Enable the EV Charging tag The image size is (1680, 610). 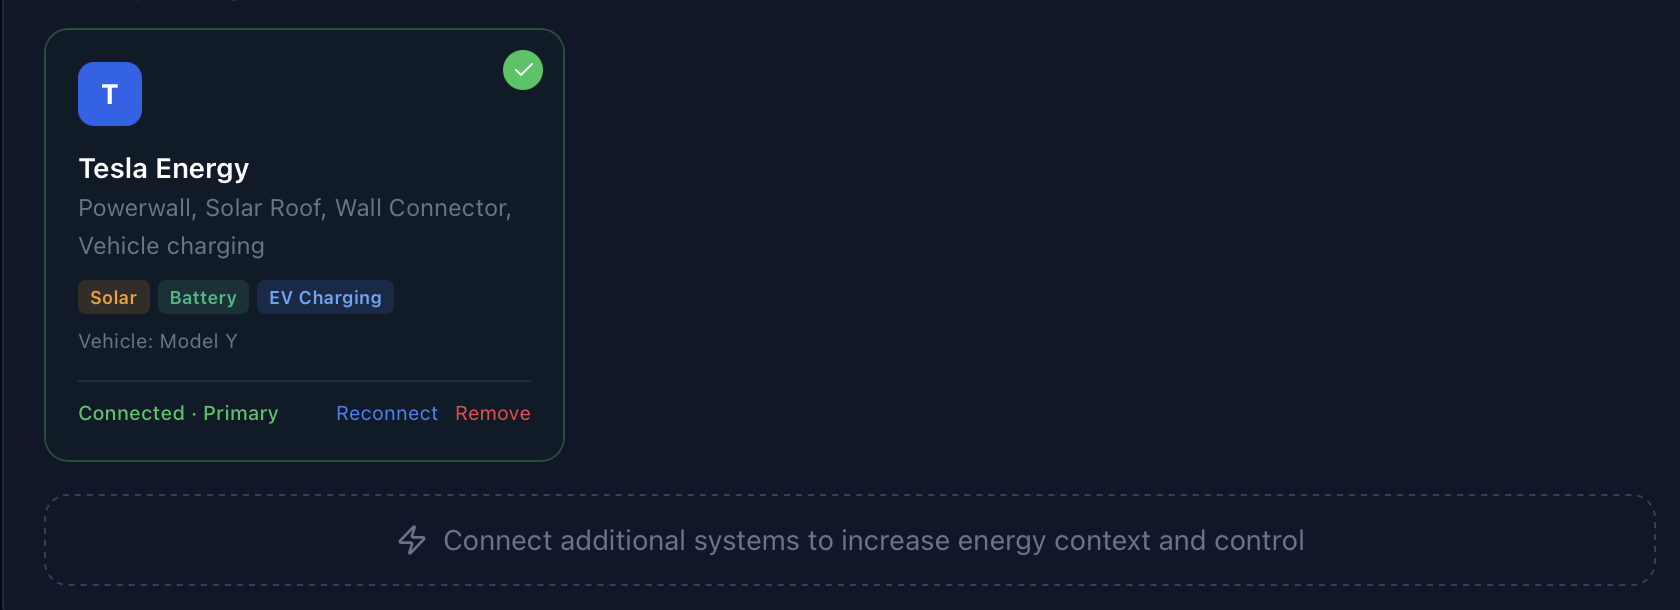pyautogui.click(x=325, y=297)
